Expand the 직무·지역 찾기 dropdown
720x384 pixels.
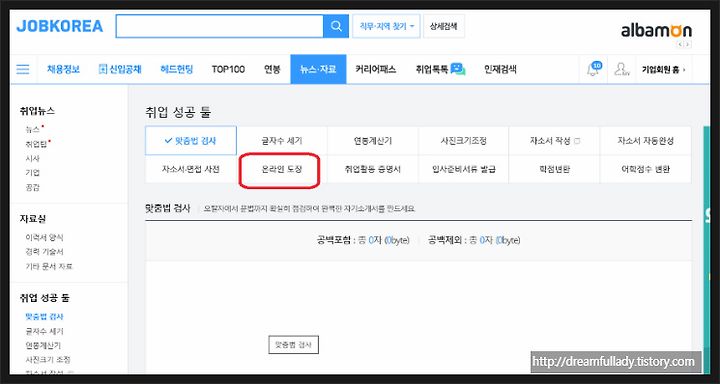click(386, 26)
